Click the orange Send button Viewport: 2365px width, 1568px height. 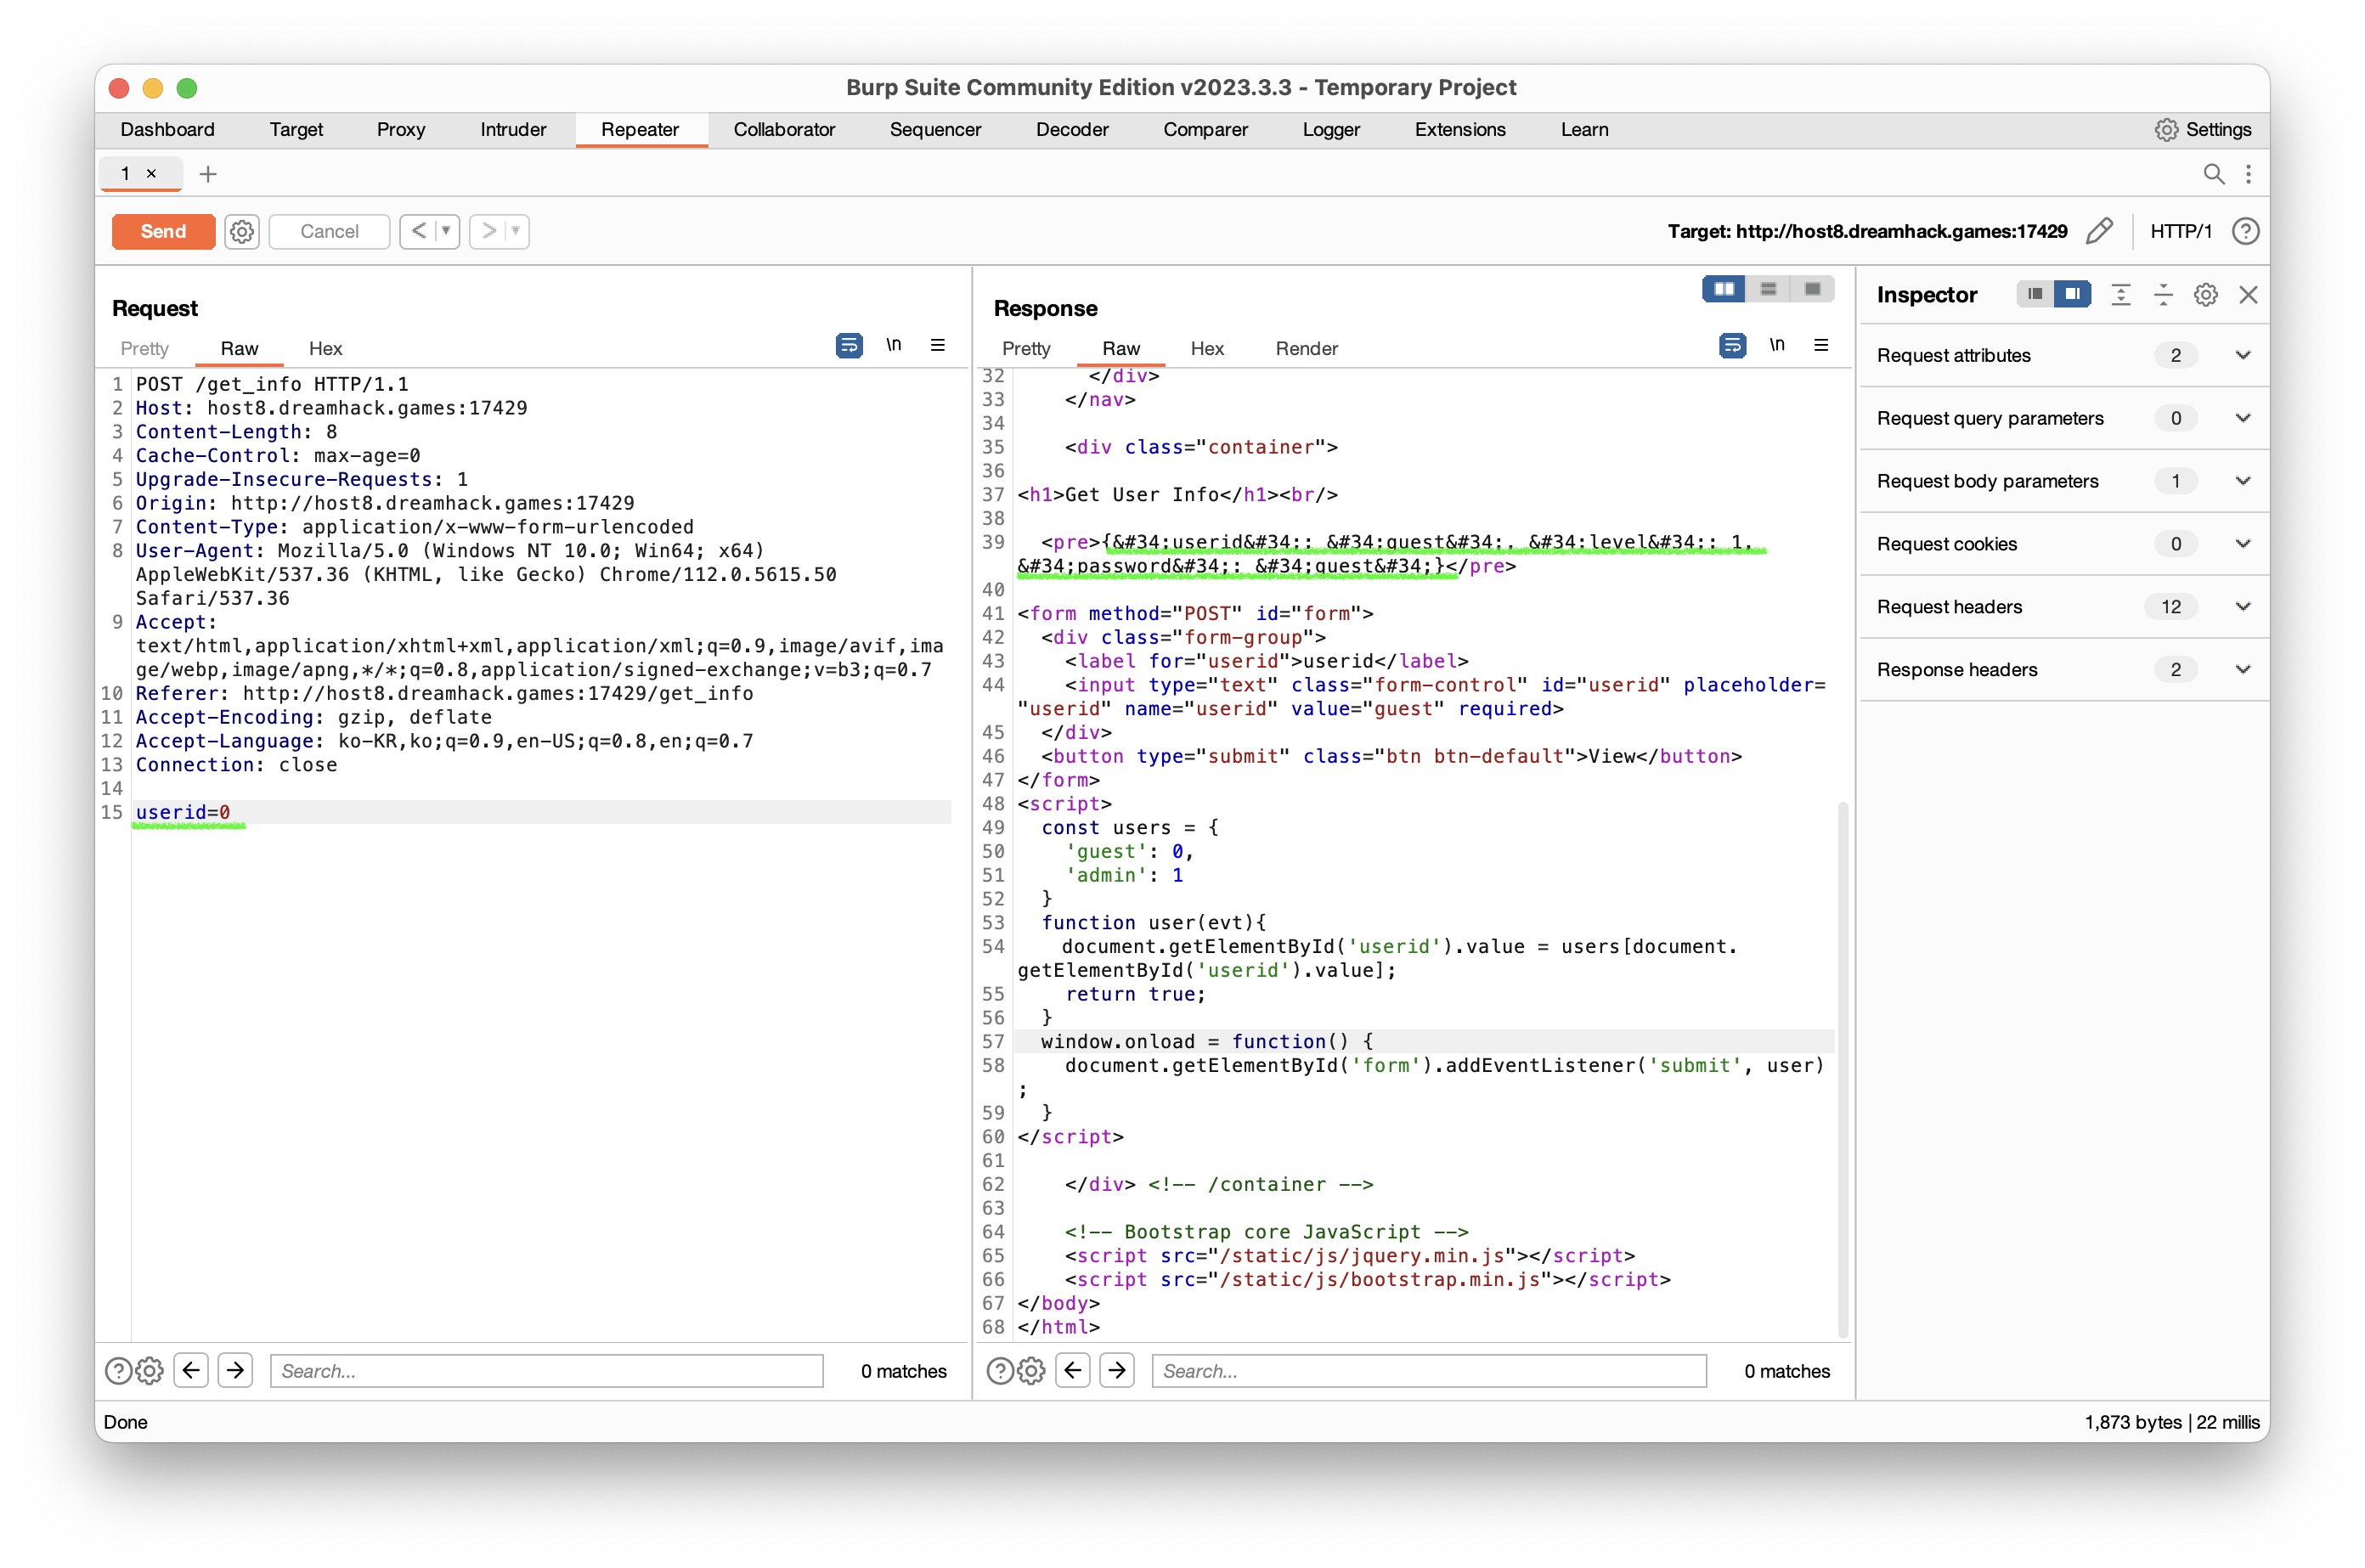[163, 231]
